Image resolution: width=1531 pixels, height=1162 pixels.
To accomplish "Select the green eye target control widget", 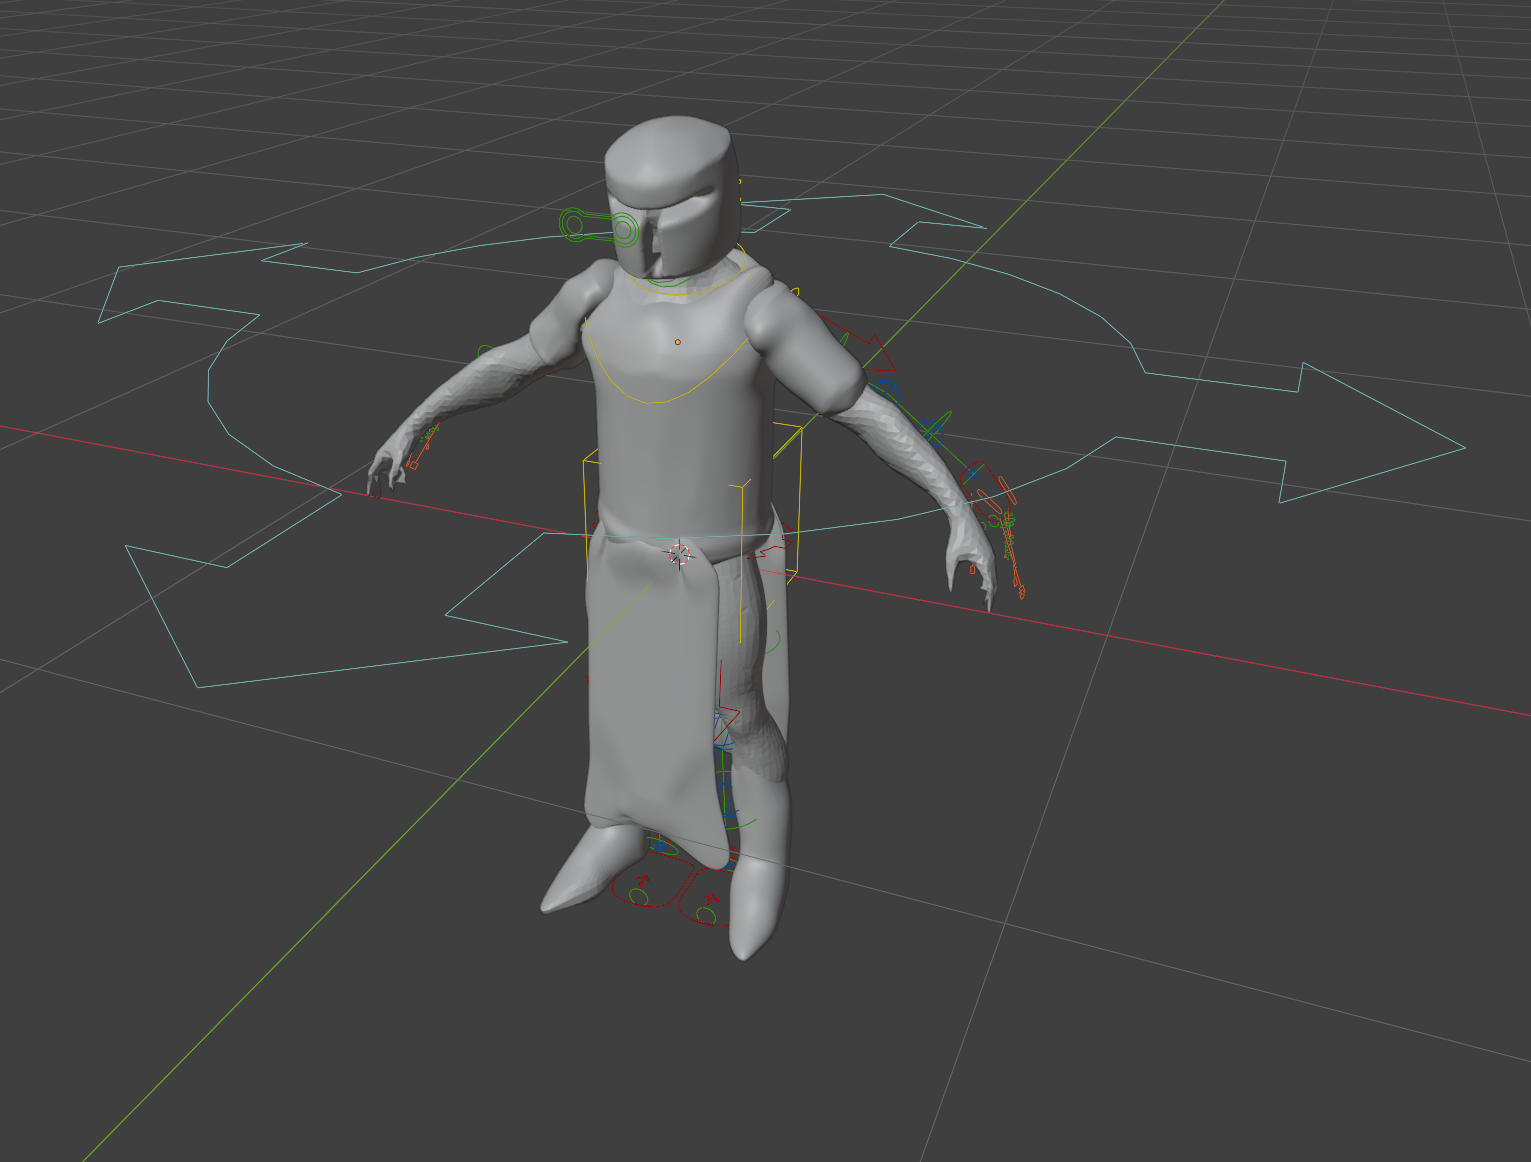I will (x=599, y=227).
